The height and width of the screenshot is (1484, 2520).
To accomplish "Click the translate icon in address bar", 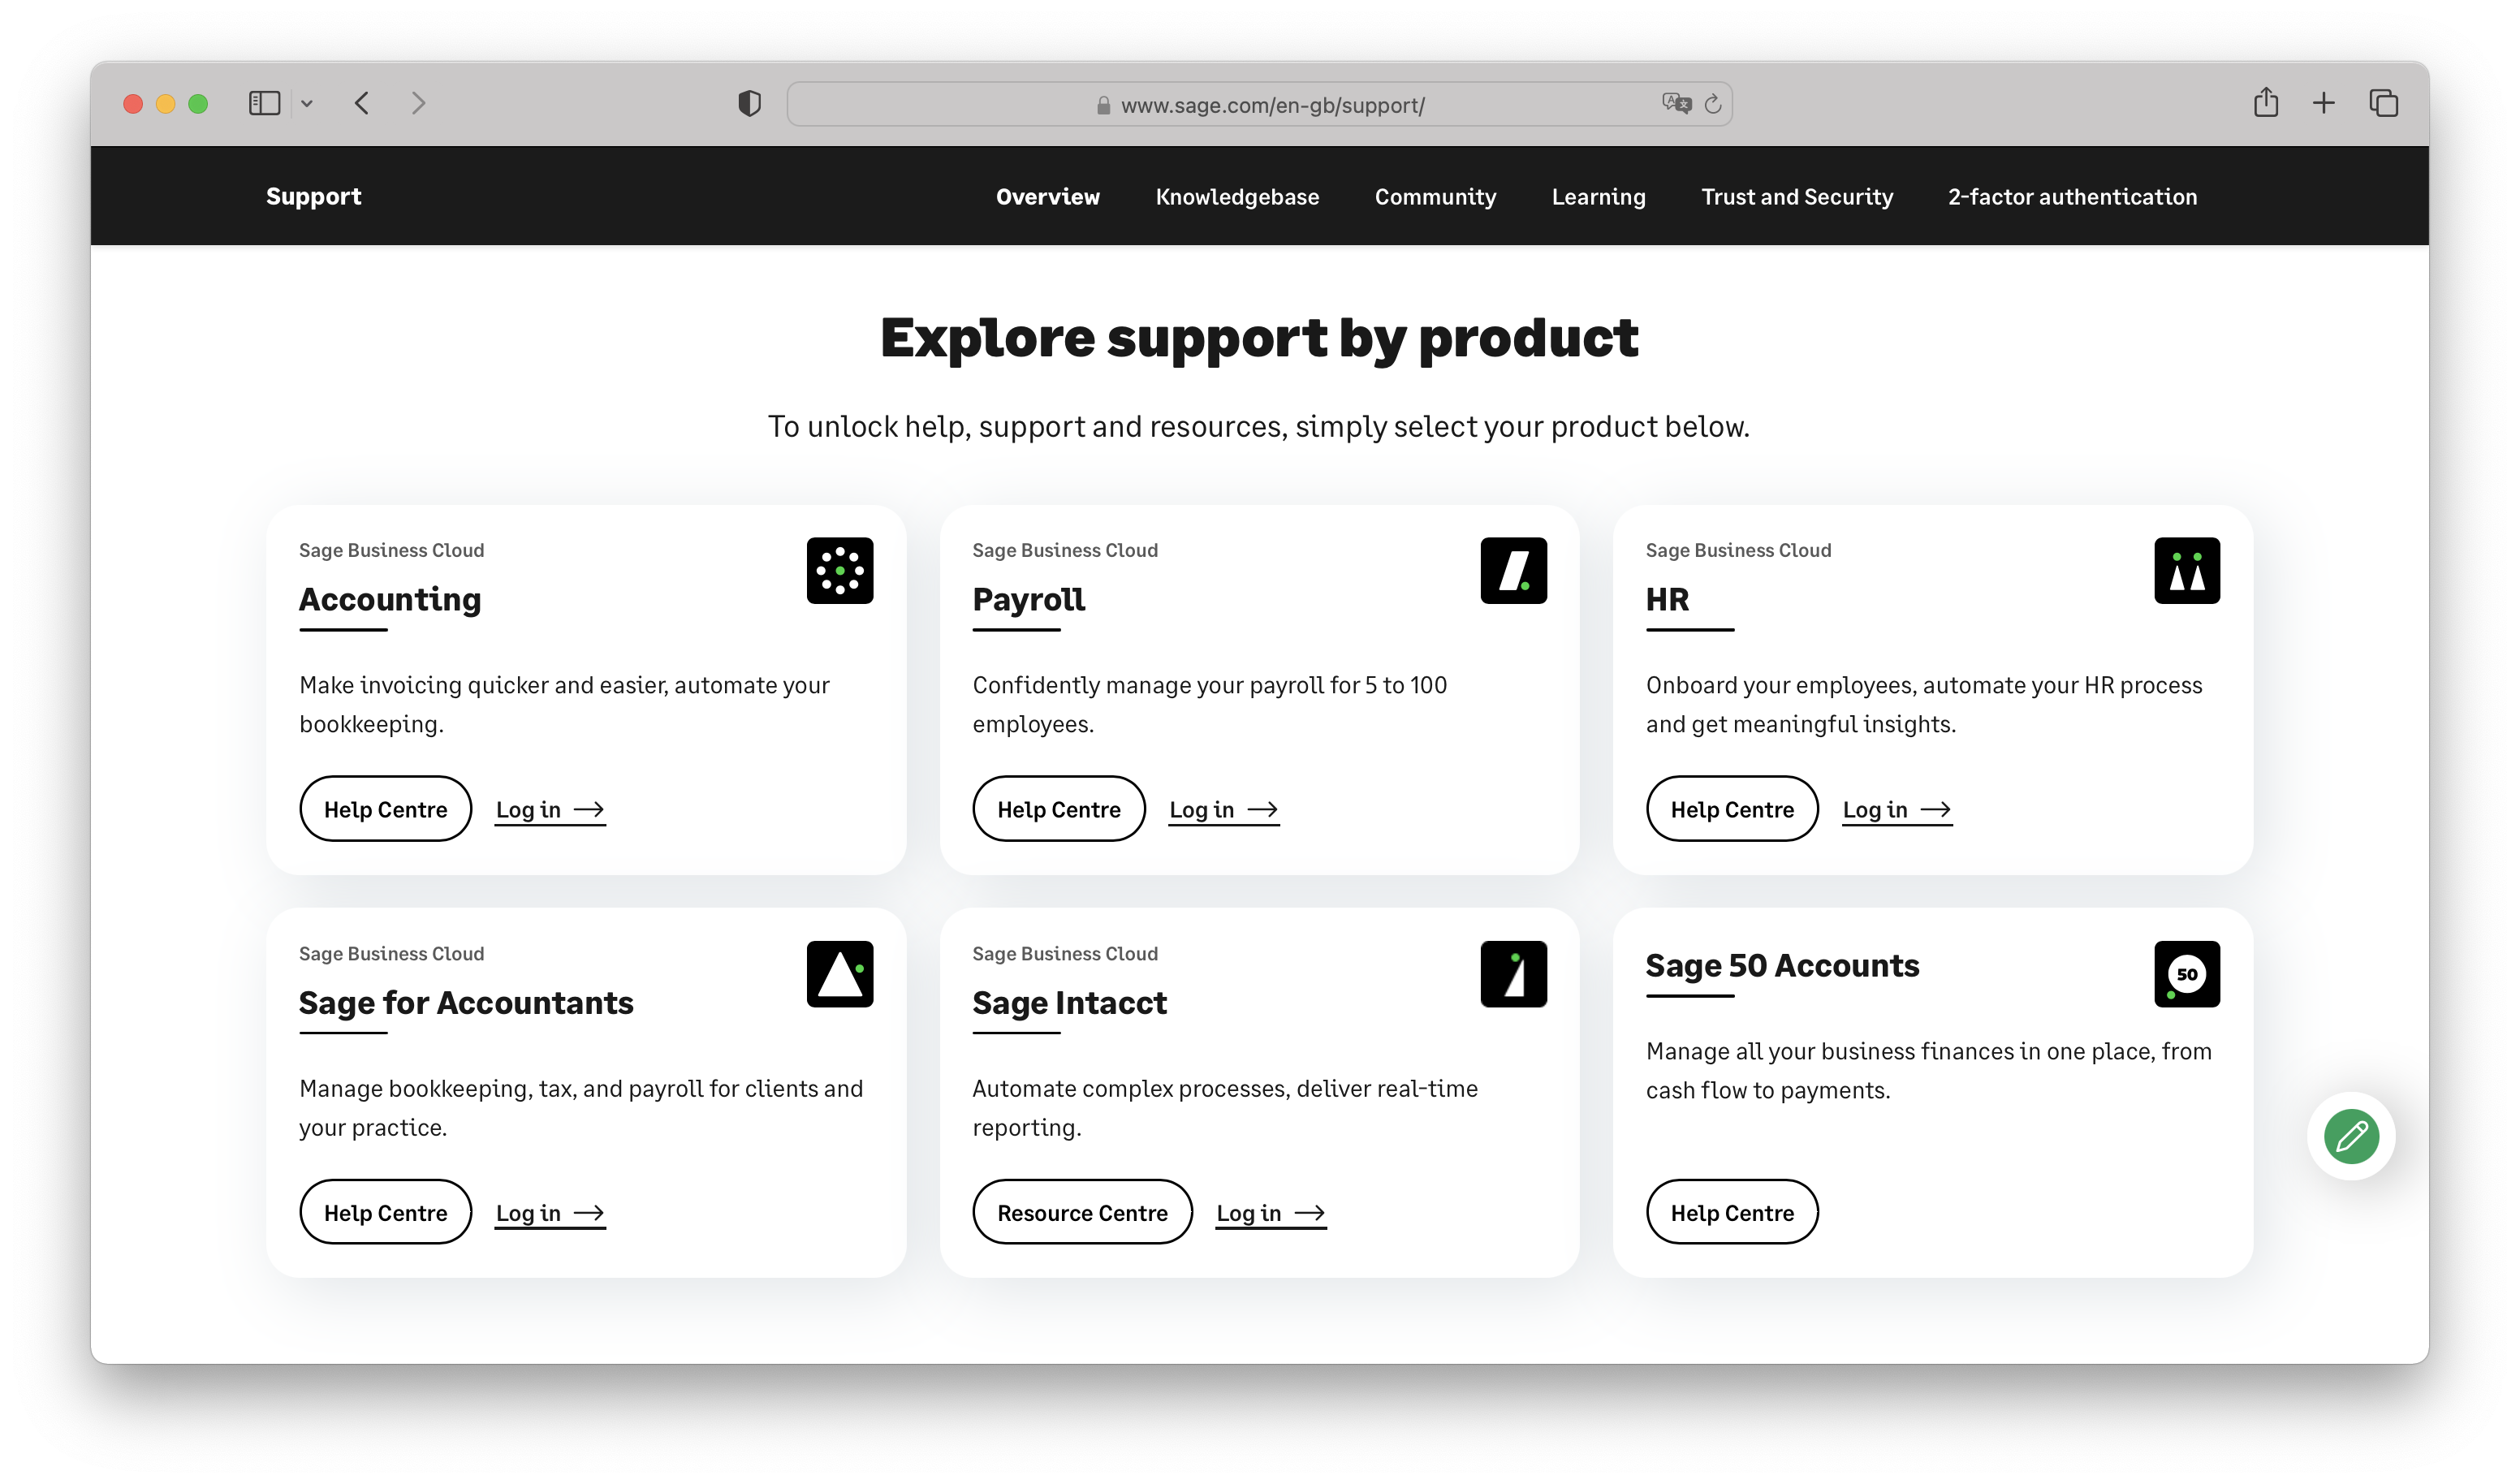I will coord(1676,103).
